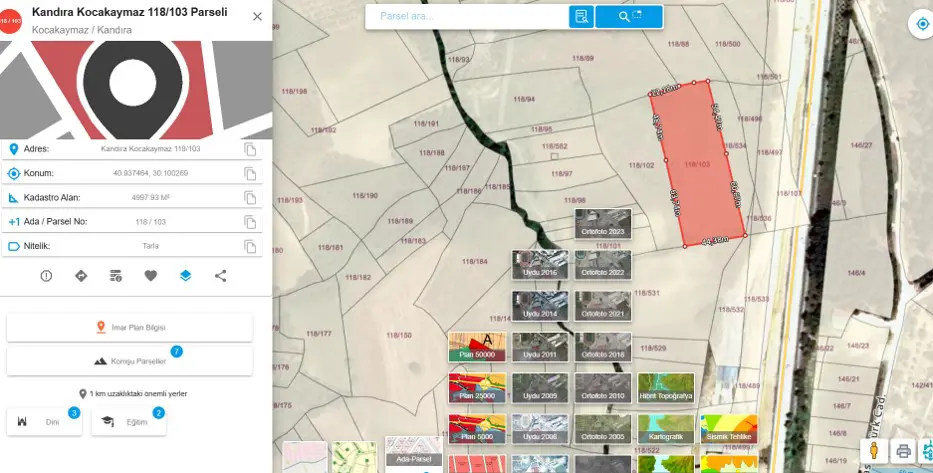Click the Adres location pin icon

[14, 149]
